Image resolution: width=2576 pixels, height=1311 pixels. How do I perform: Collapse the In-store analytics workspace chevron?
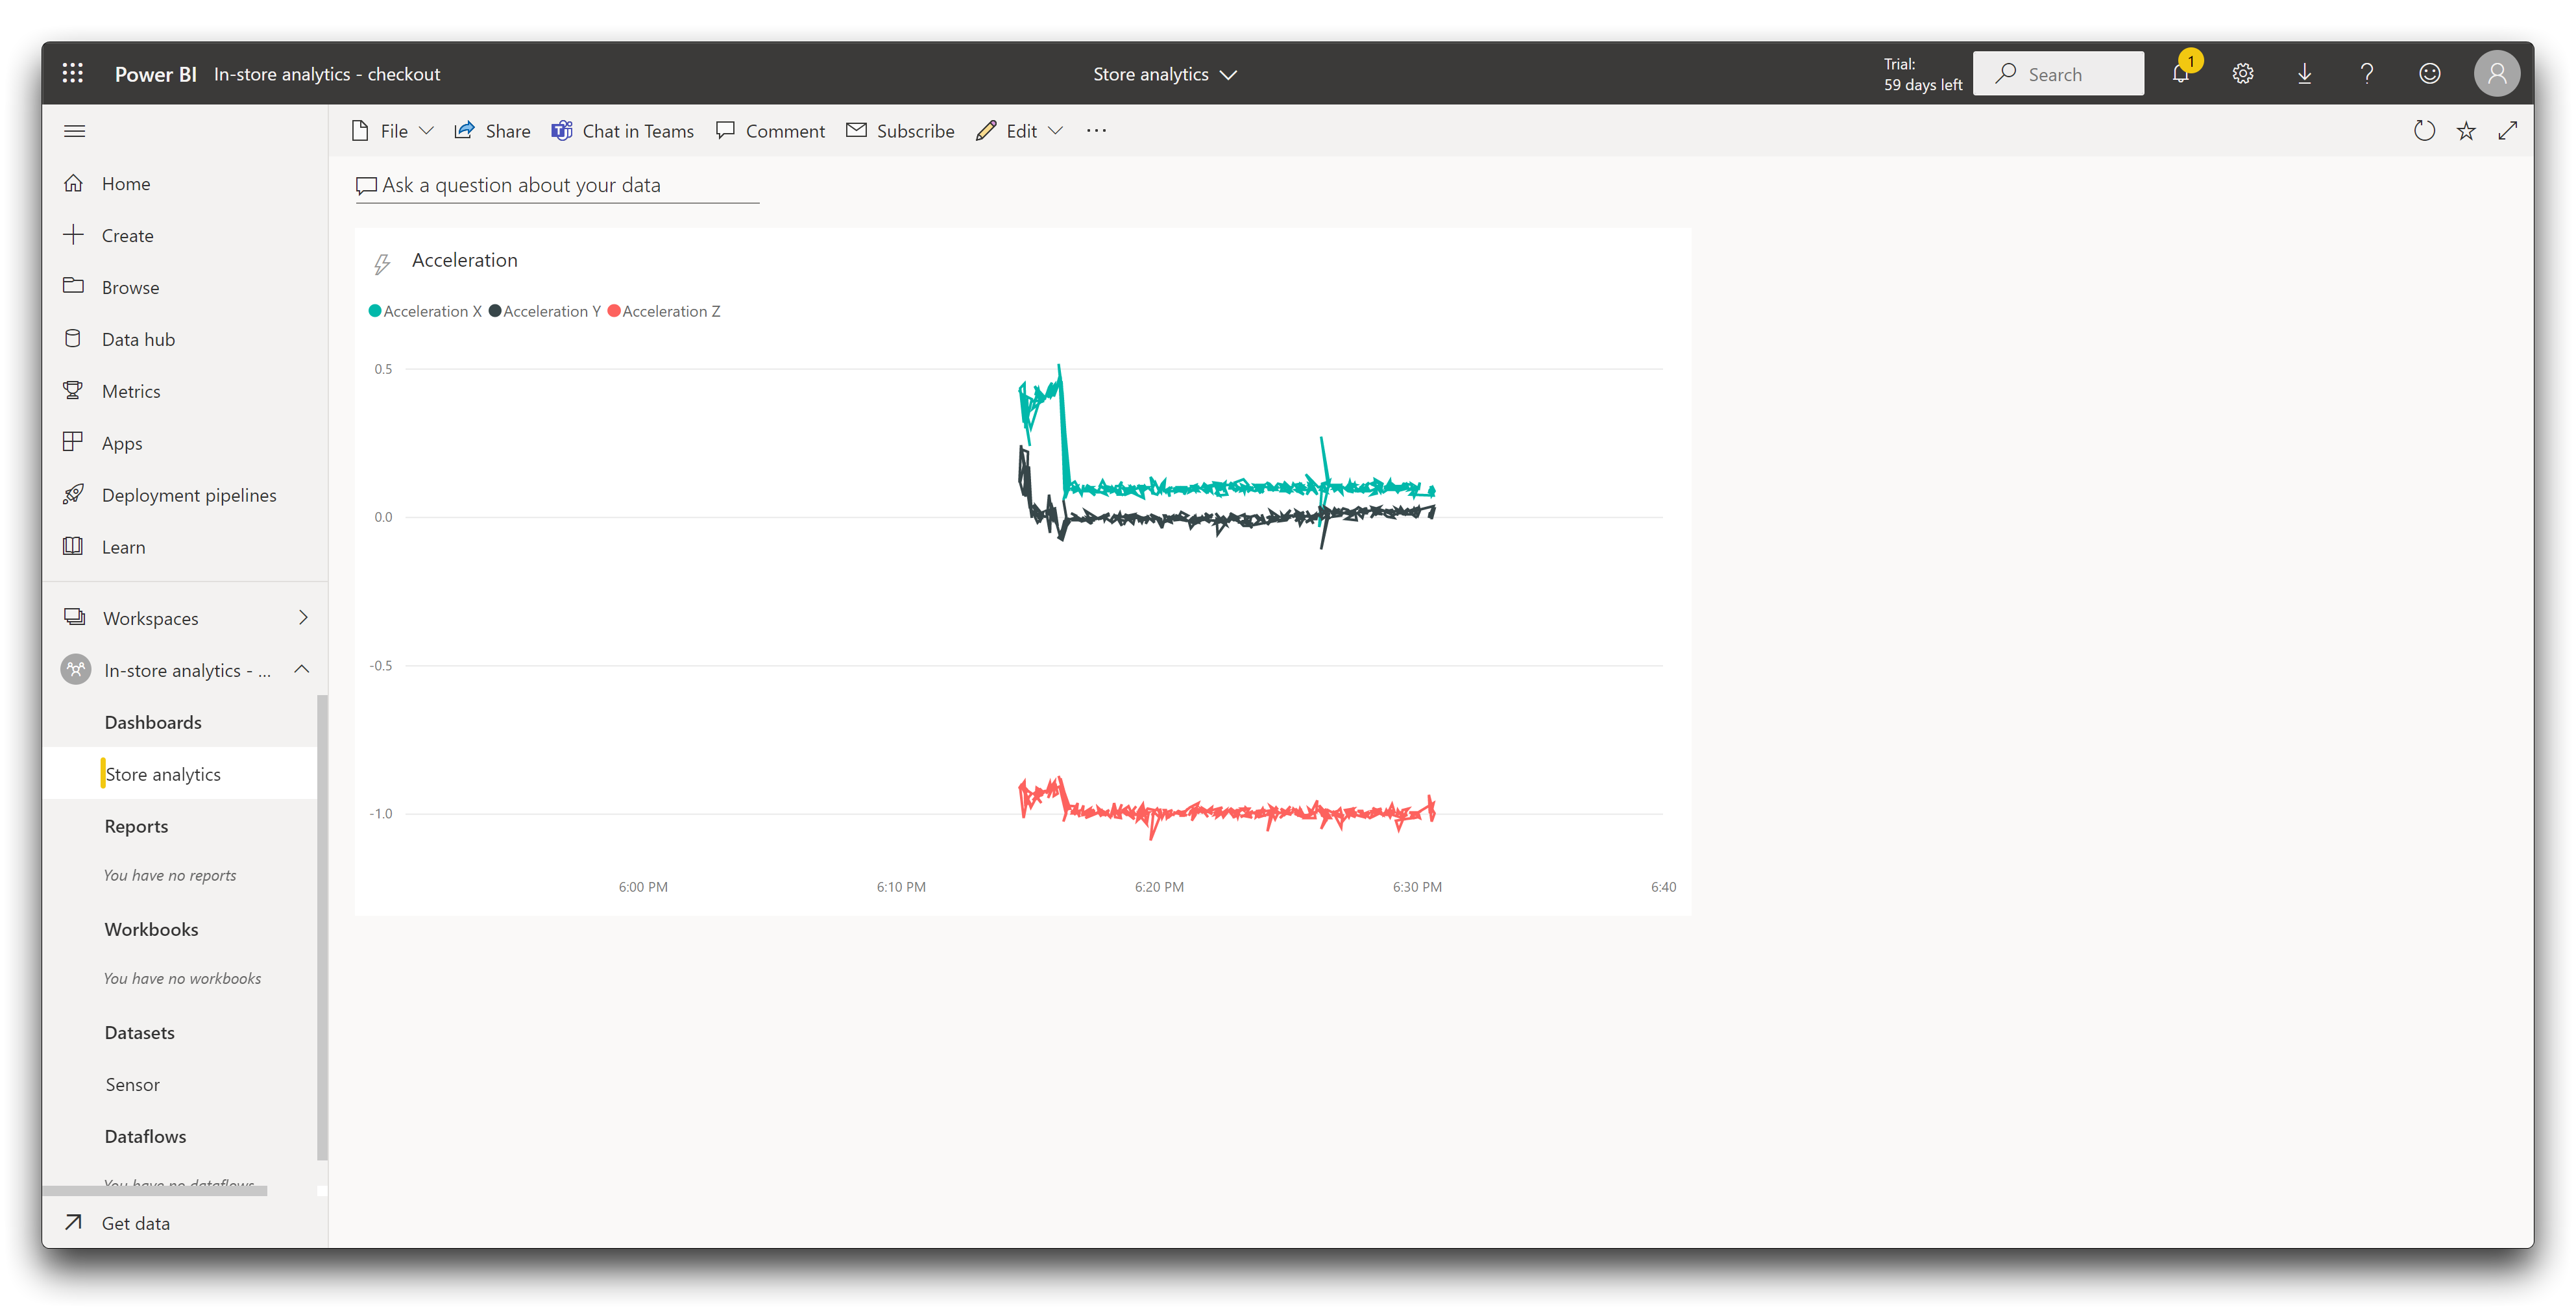(x=301, y=669)
